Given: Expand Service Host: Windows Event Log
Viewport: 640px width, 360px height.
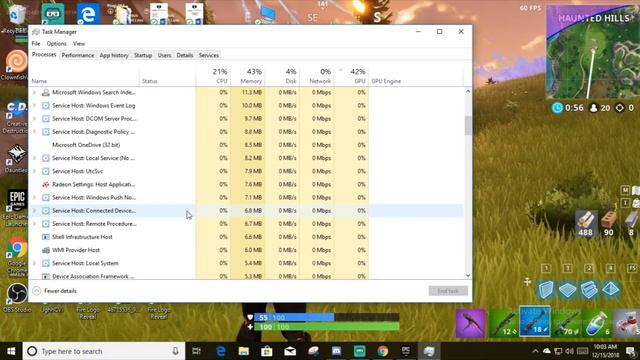Looking at the screenshot, I should pos(34,106).
